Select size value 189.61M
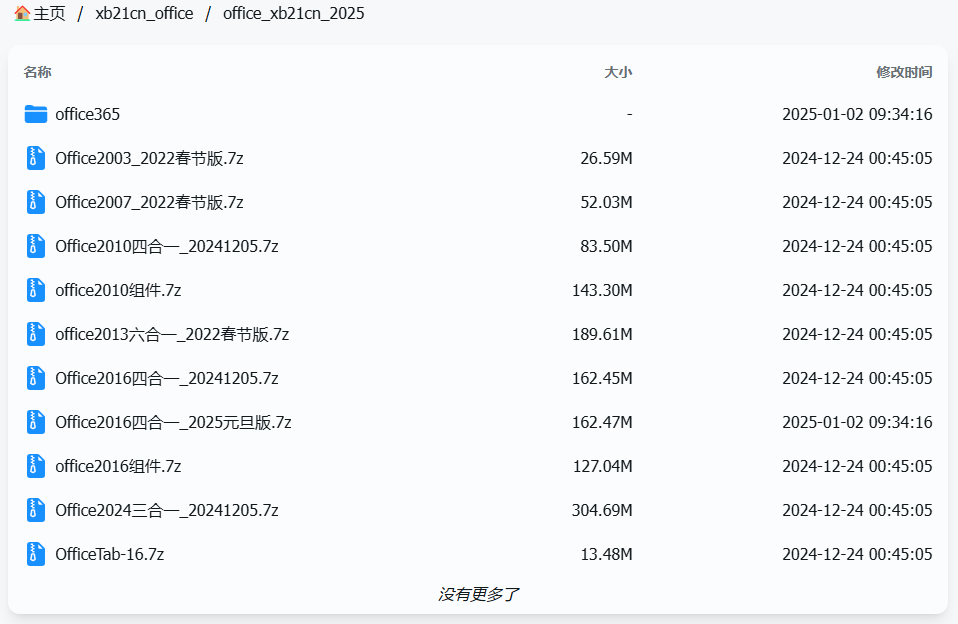This screenshot has width=958, height=624. pyautogui.click(x=602, y=334)
